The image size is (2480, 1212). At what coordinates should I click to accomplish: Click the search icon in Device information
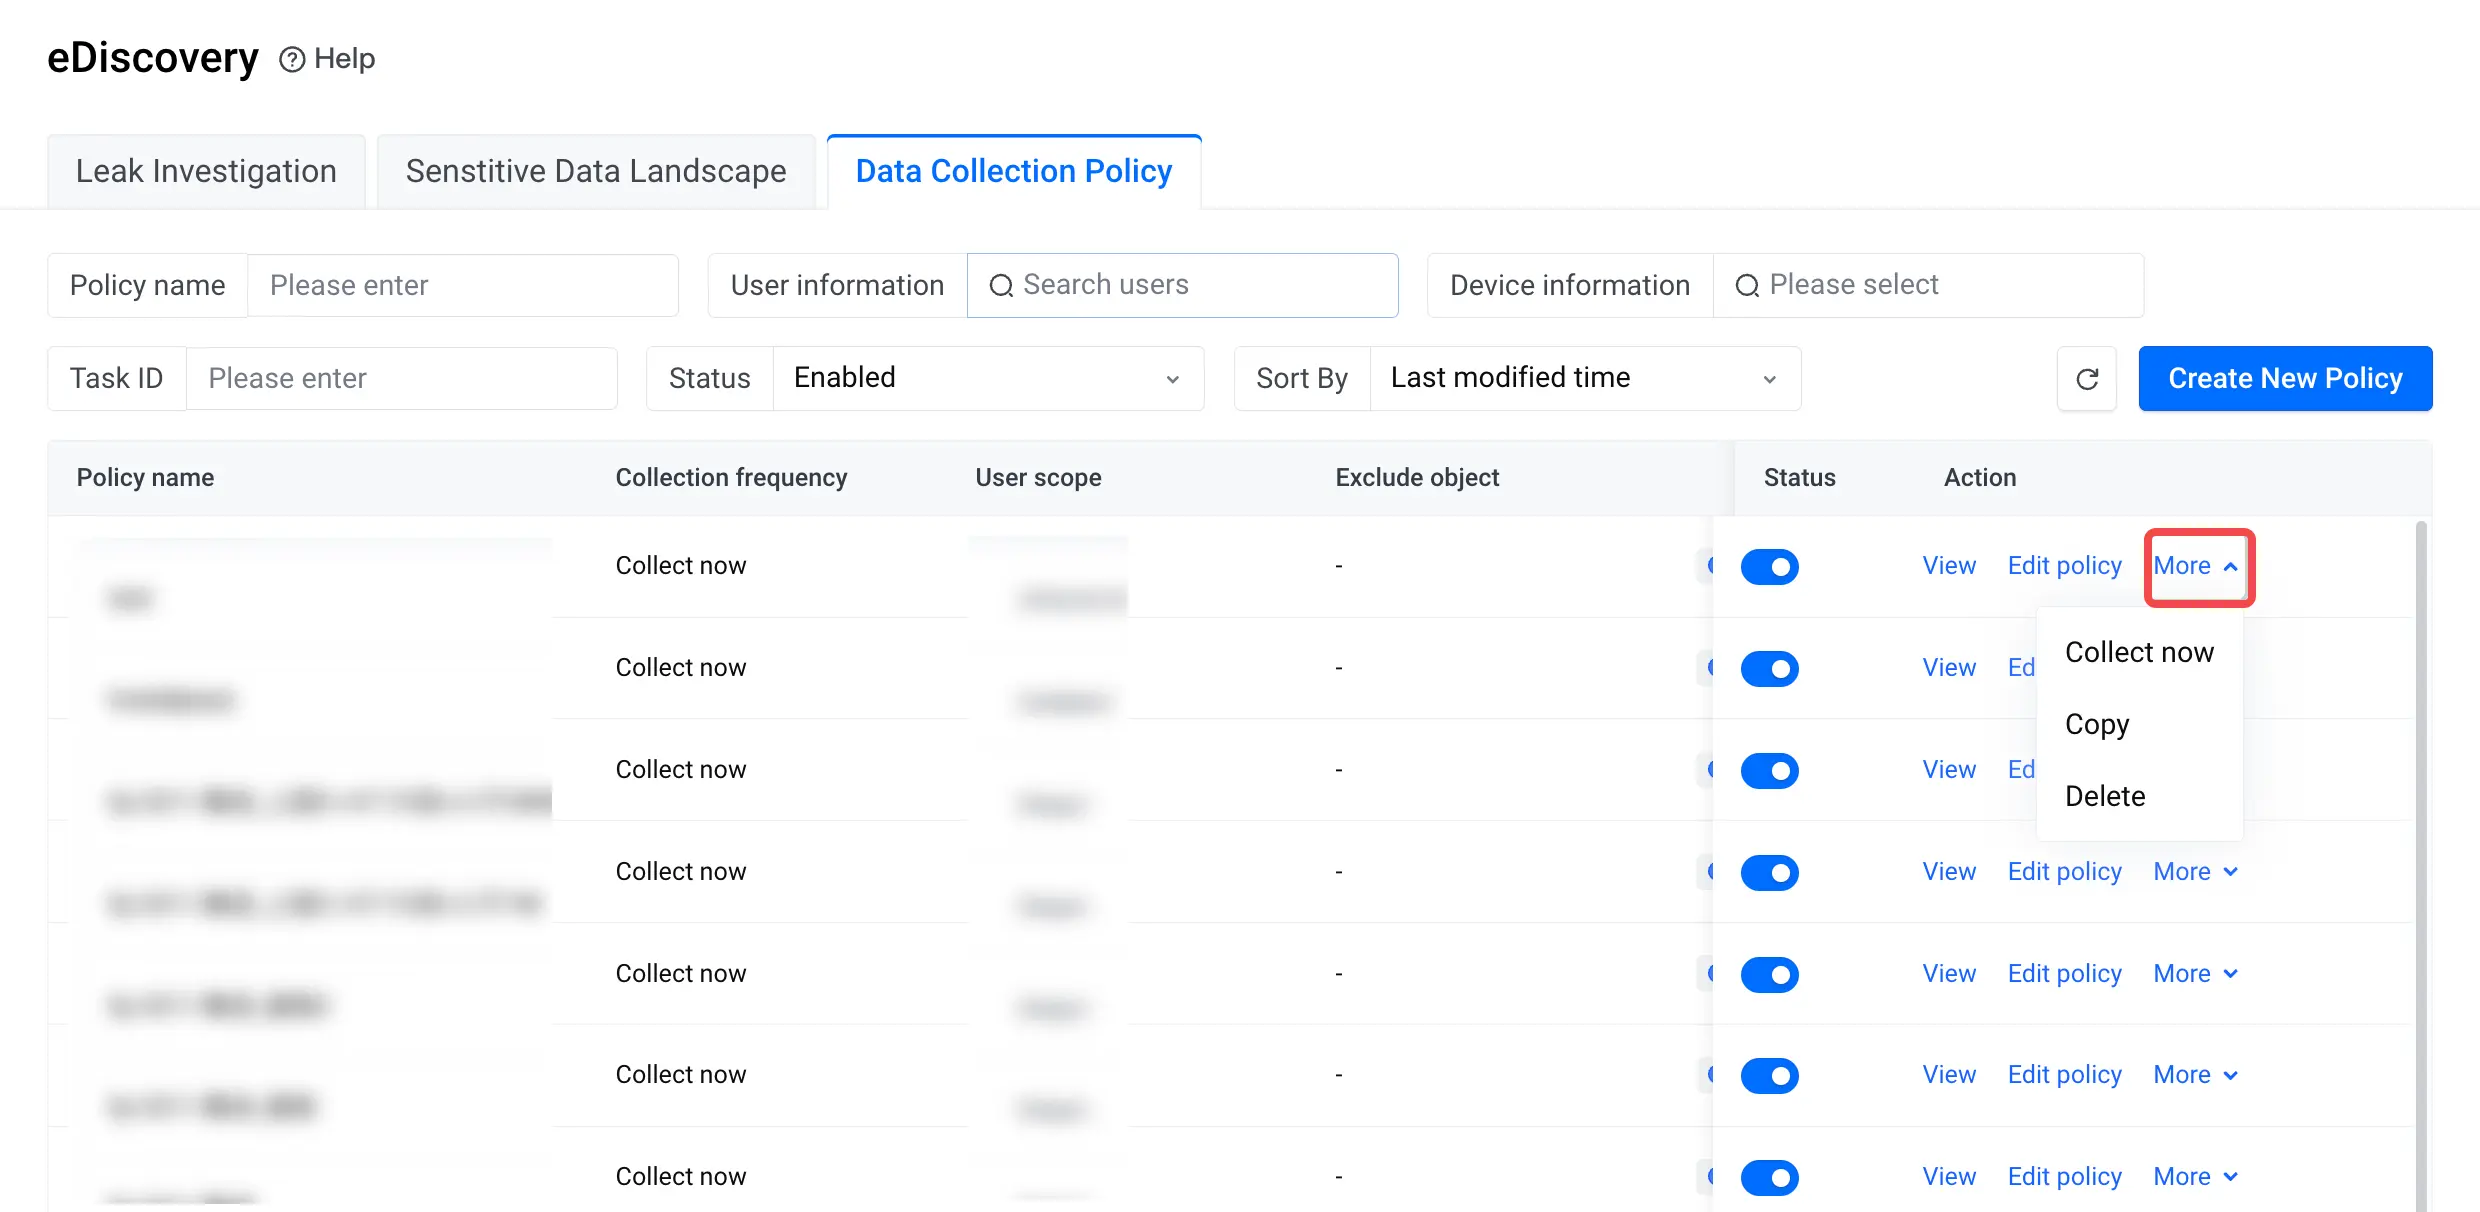pyautogui.click(x=1747, y=286)
